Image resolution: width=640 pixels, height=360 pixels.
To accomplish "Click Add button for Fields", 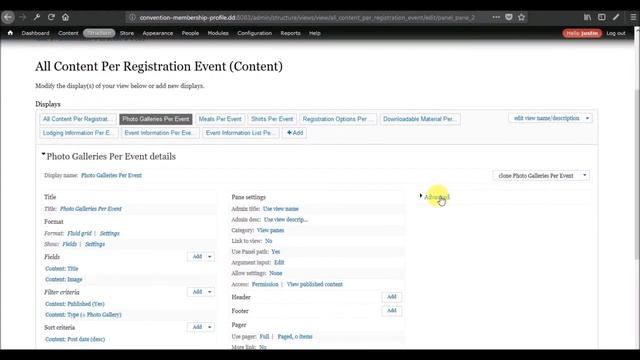I will (x=197, y=257).
